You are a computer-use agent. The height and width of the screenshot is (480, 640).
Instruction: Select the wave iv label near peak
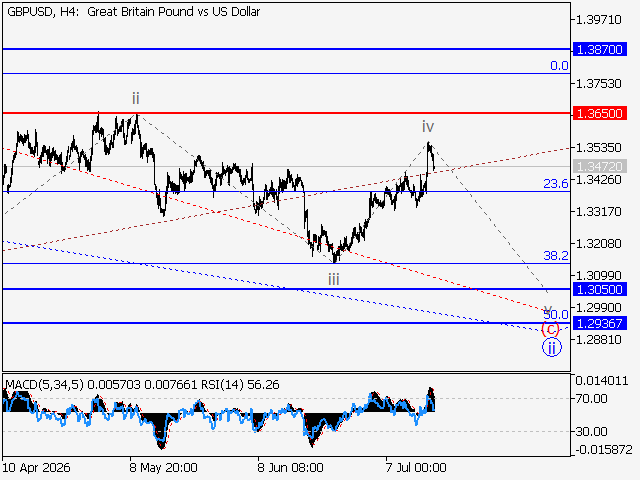point(428,127)
